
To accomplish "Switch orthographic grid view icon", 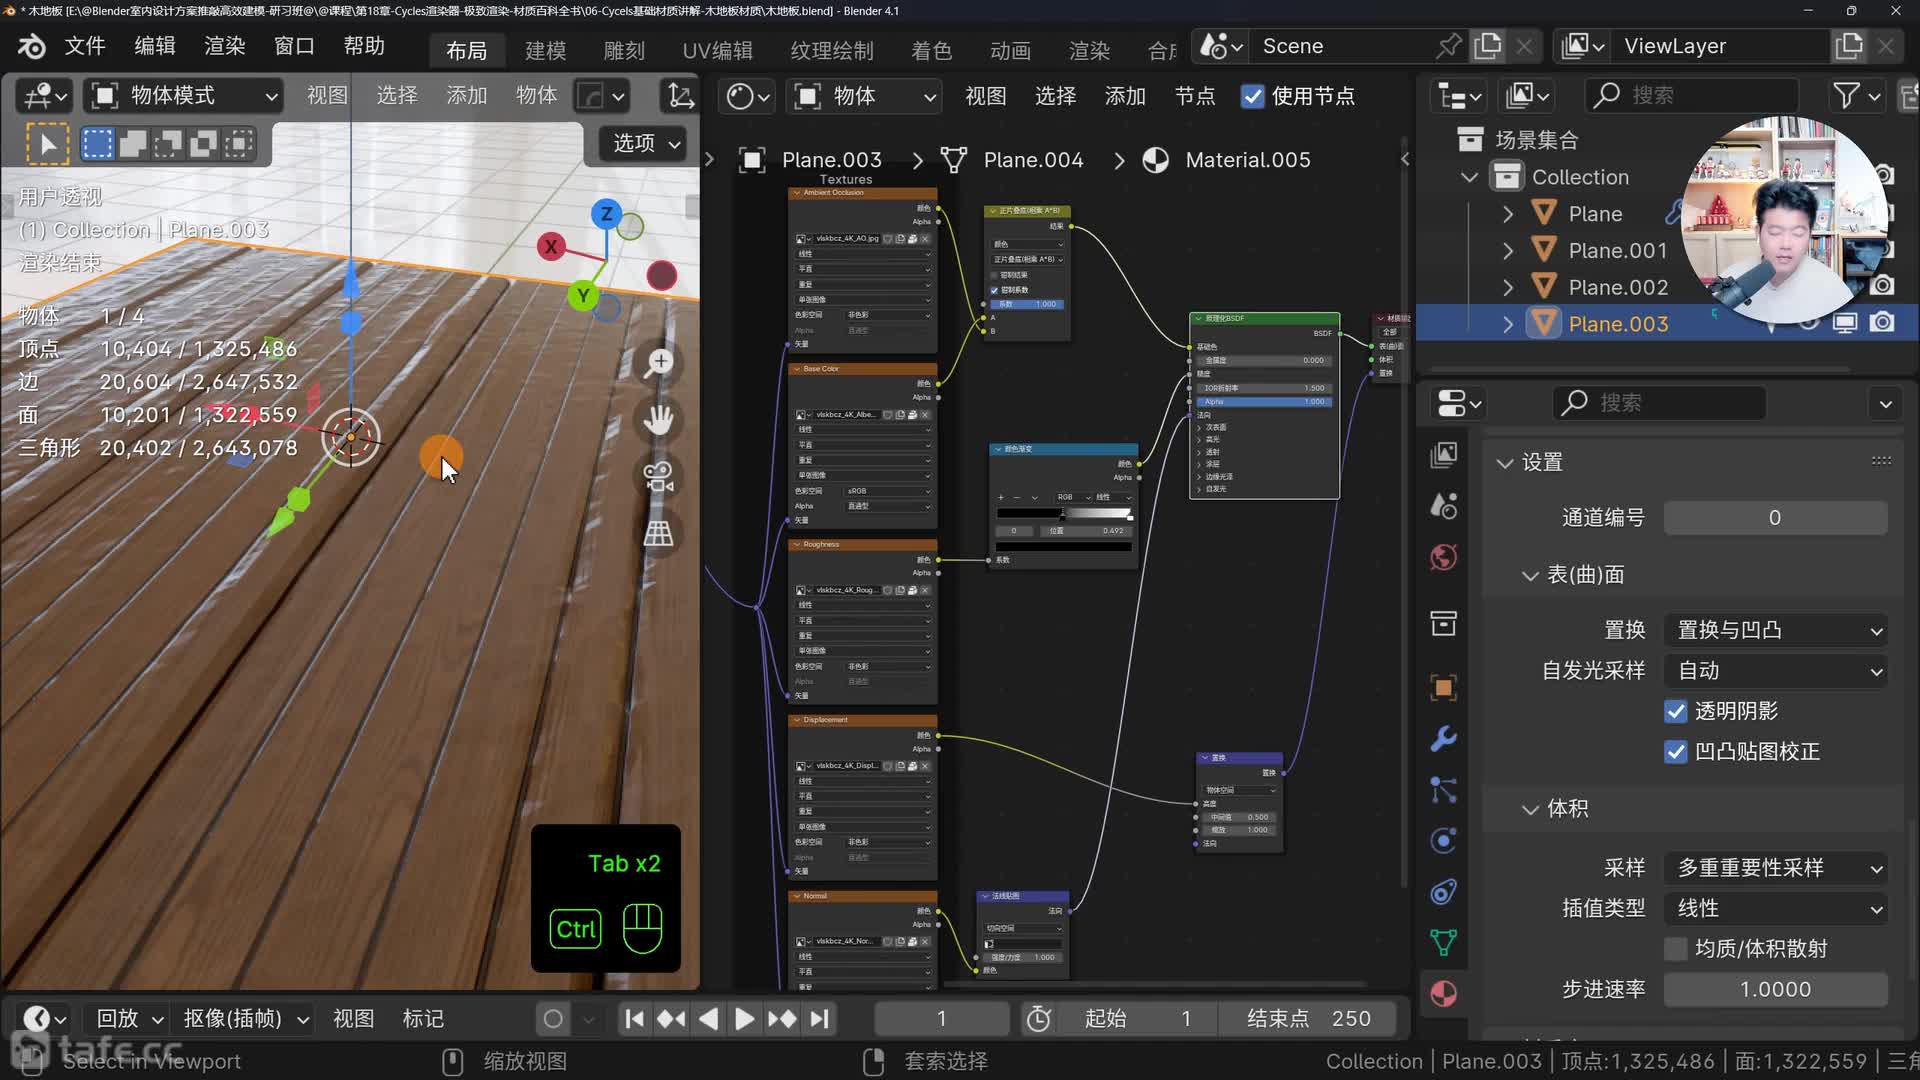I will 659,533.
